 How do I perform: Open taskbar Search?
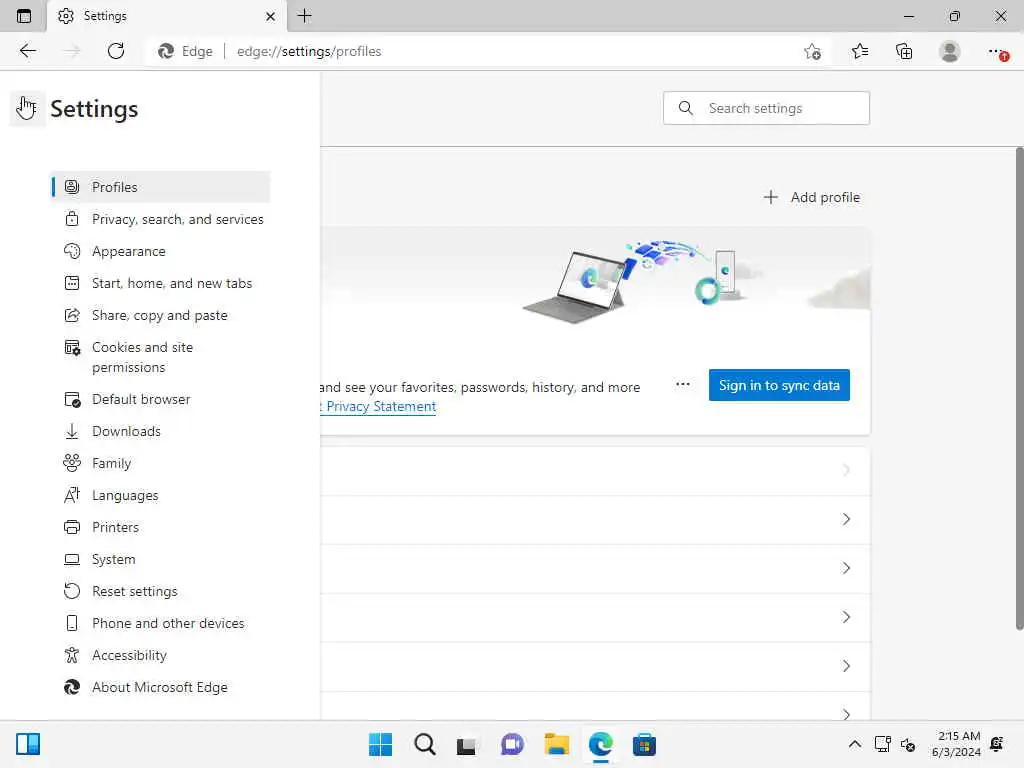point(424,744)
